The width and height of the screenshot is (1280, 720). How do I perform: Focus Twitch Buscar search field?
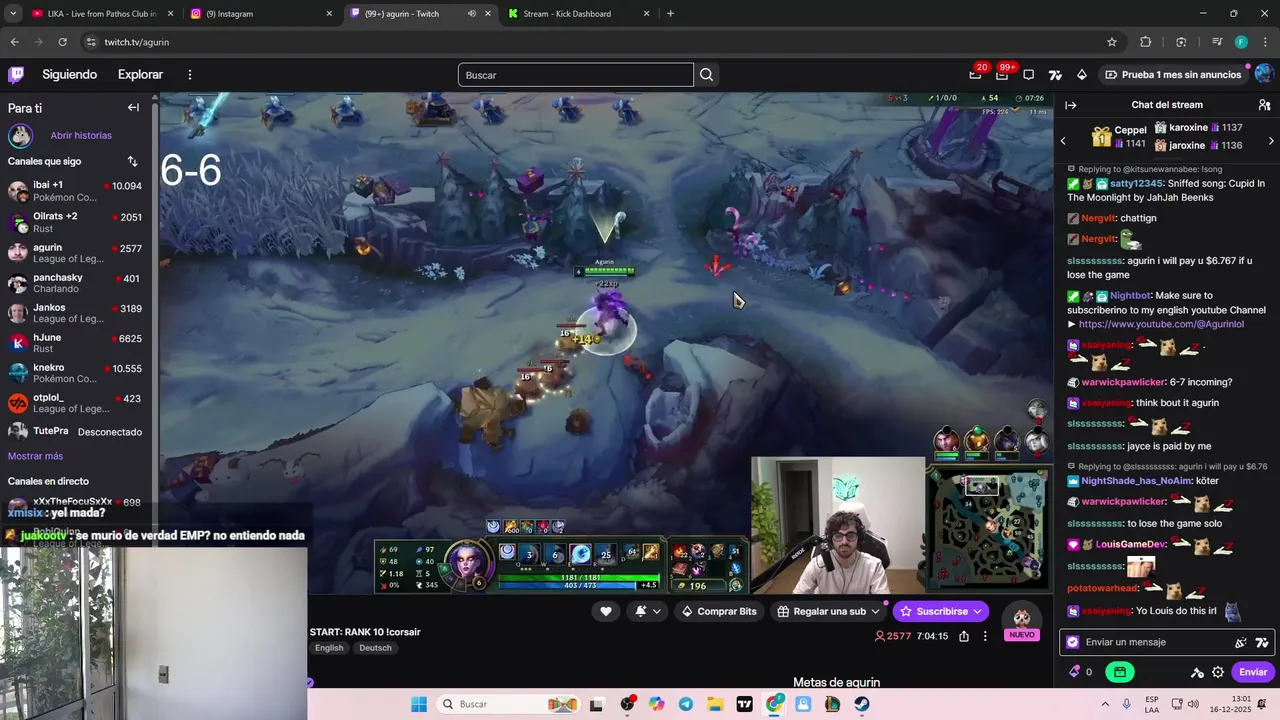click(x=576, y=75)
